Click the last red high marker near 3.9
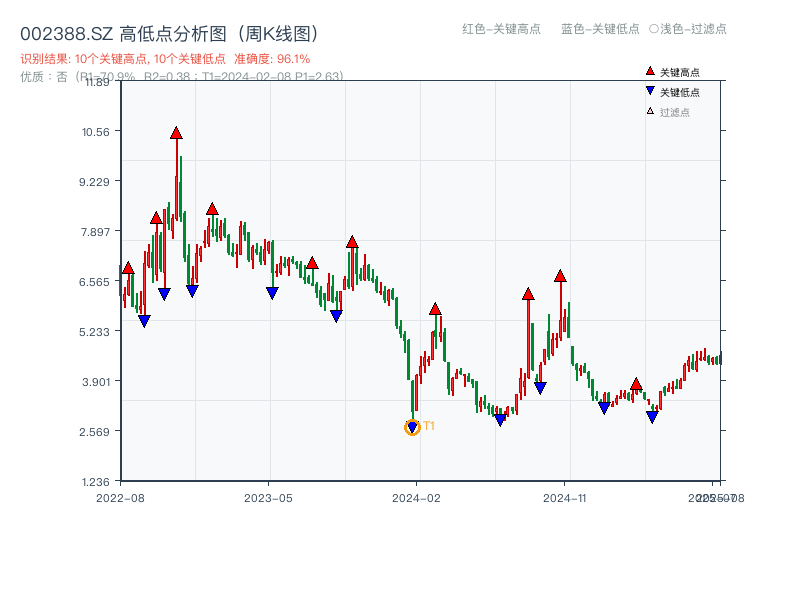 pyautogui.click(x=636, y=384)
